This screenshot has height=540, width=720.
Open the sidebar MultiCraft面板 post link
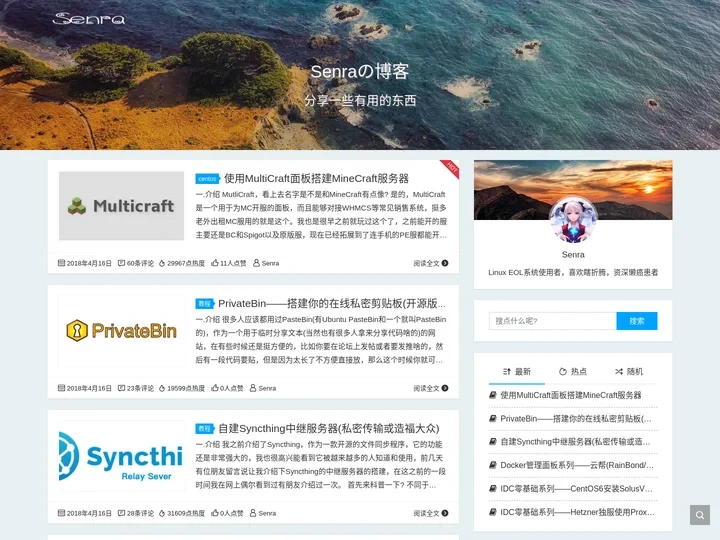[x=571, y=395]
